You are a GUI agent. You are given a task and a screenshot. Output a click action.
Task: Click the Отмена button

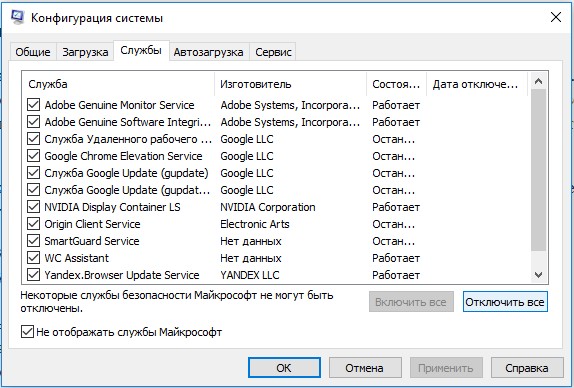365,368
